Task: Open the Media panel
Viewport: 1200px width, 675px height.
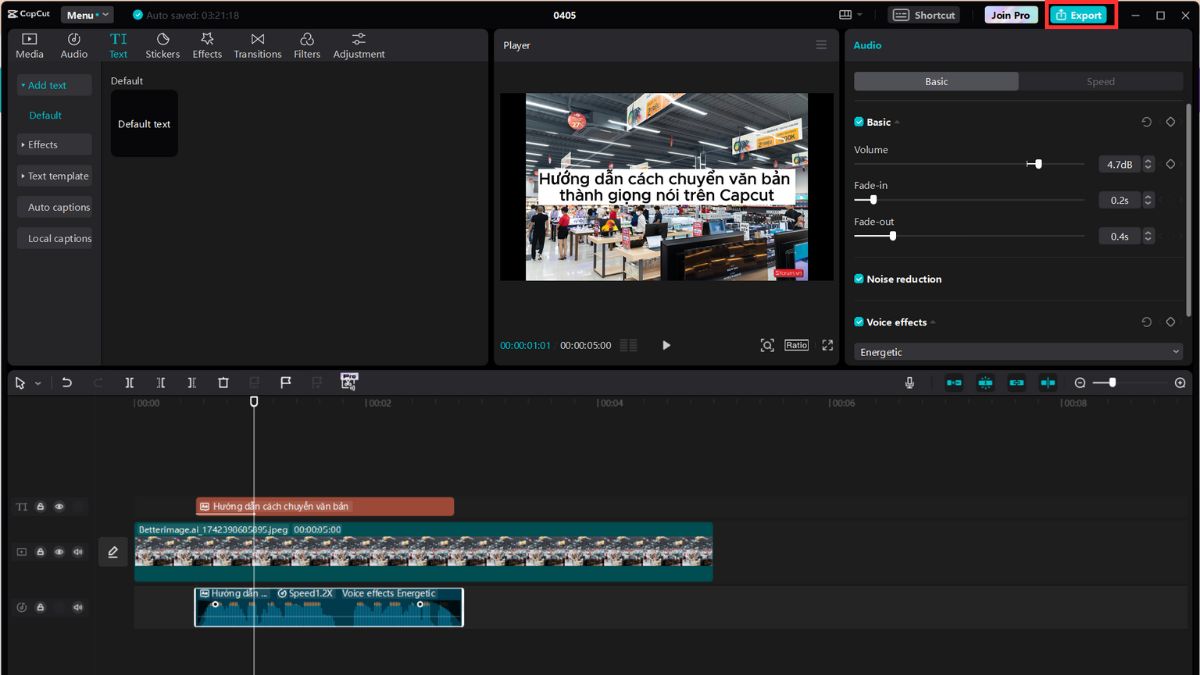Action: [x=30, y=46]
